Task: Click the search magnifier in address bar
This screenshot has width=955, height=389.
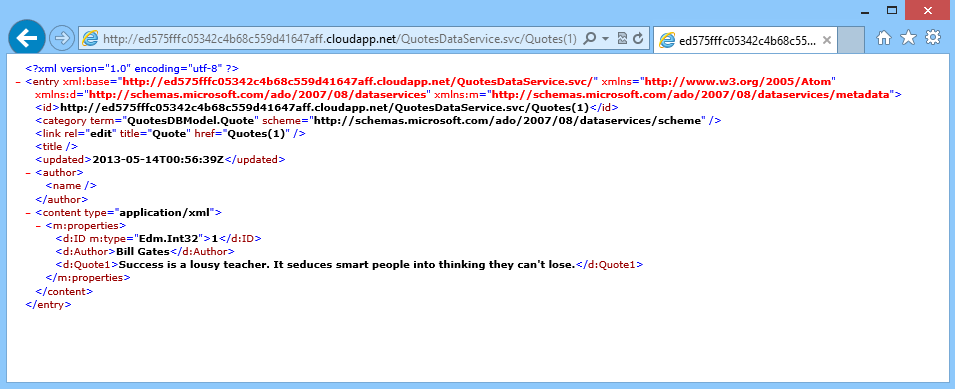Action: click(x=590, y=39)
